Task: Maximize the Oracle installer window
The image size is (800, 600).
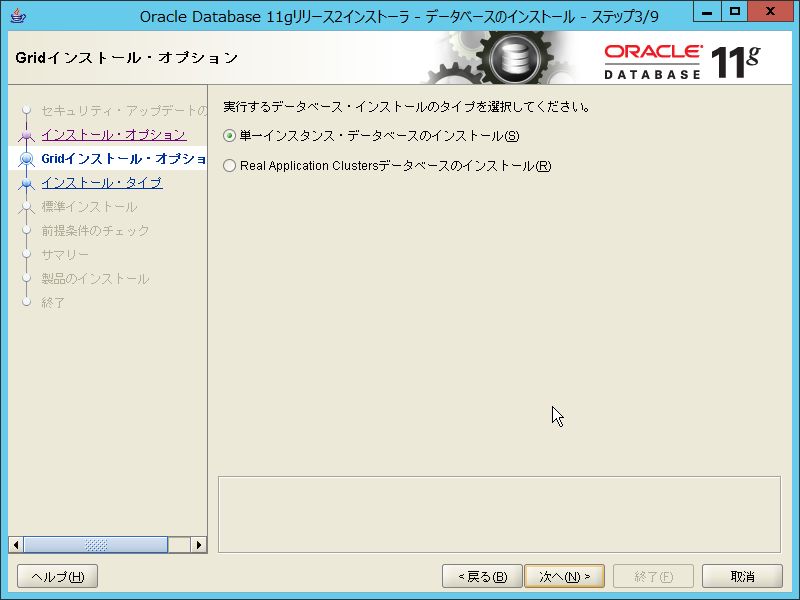Action: point(735,13)
